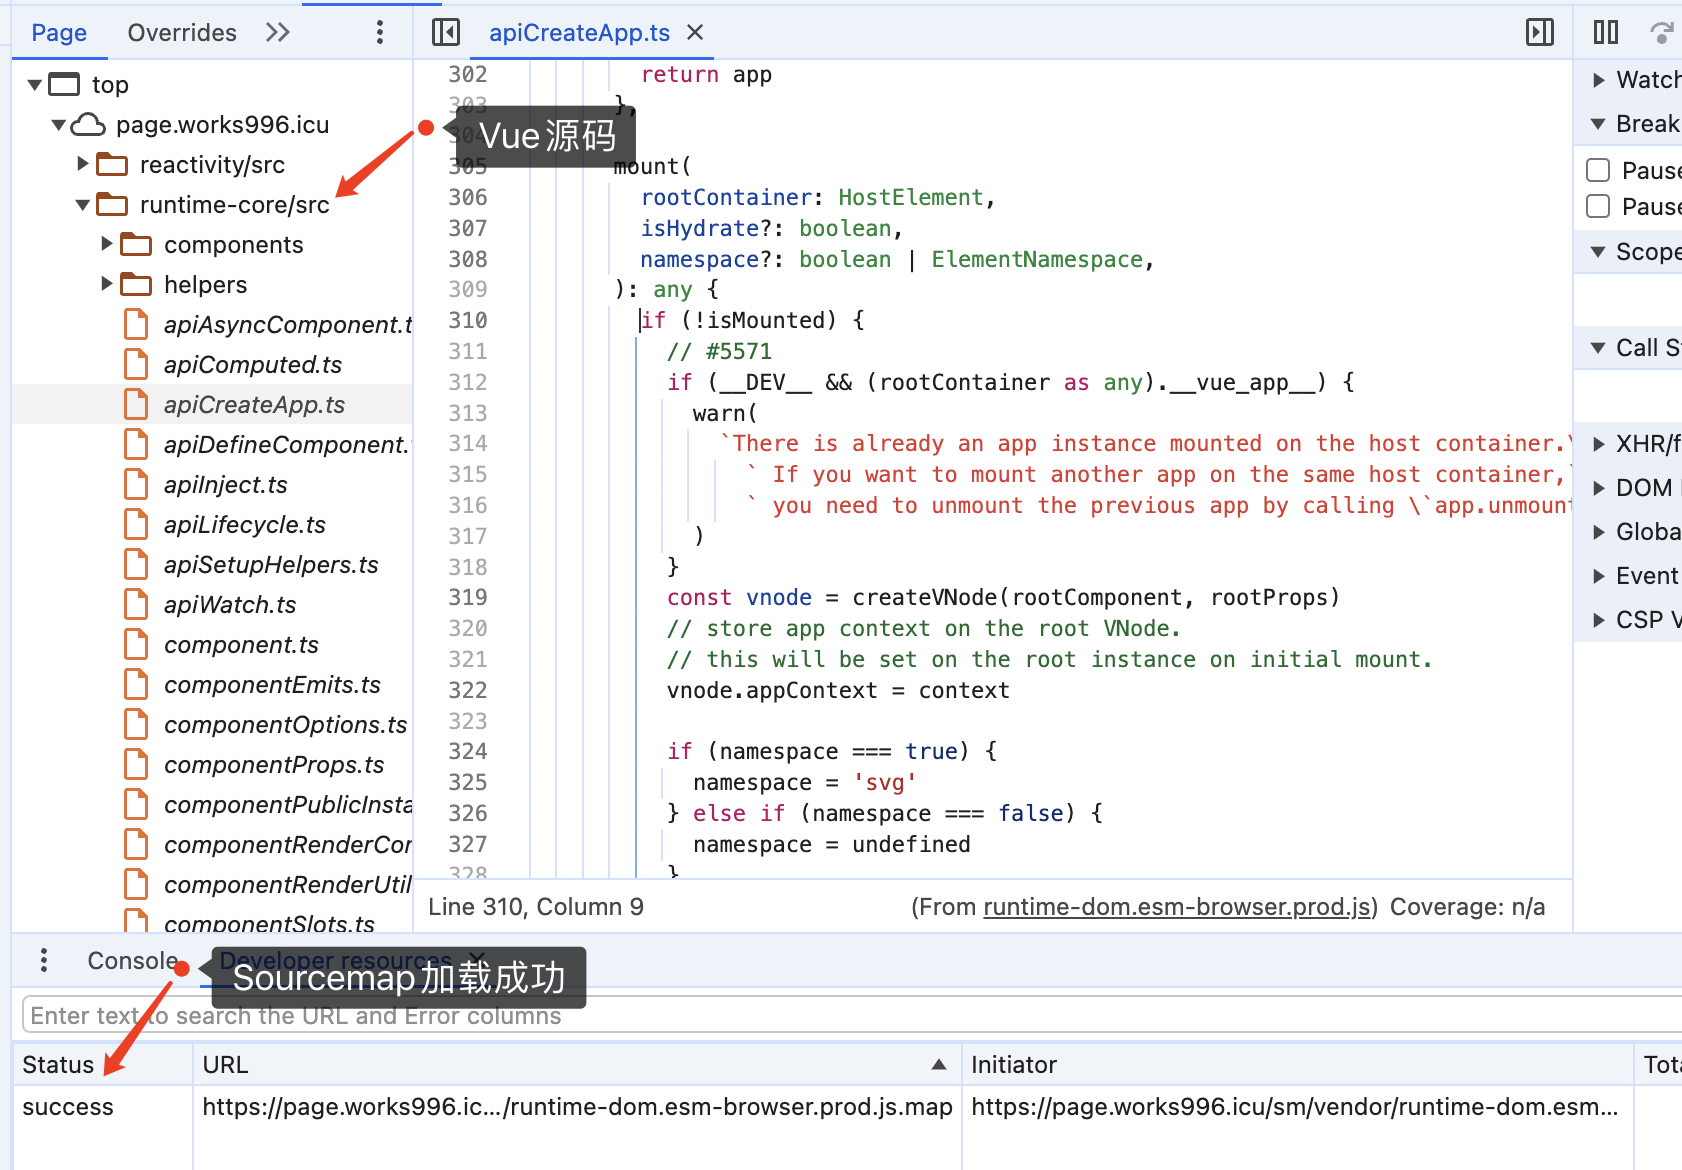Click the componentOptions.ts file icon
The height and width of the screenshot is (1170, 1682).
coord(136,724)
